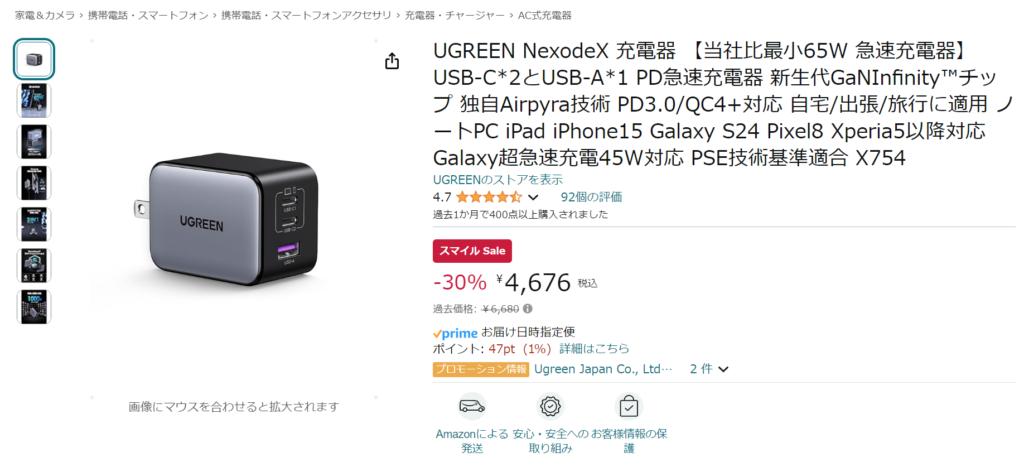Click the star rating icons

[x=489, y=197]
